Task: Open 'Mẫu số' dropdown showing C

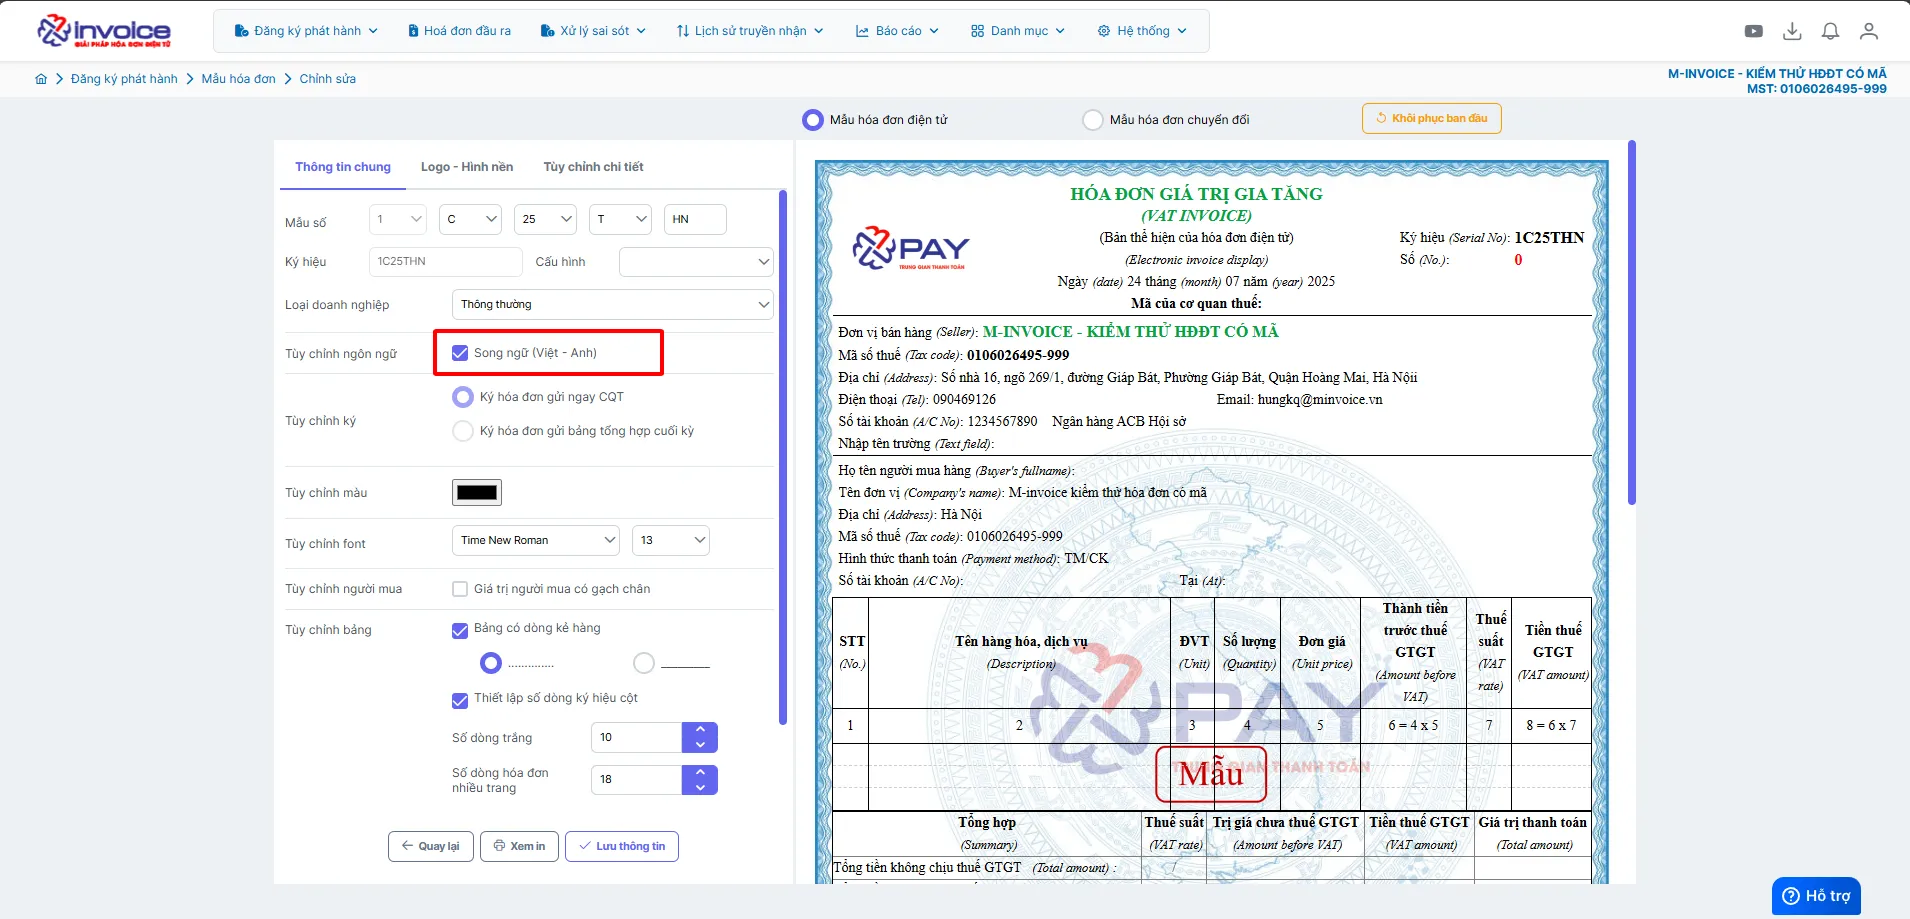Action: [470, 219]
